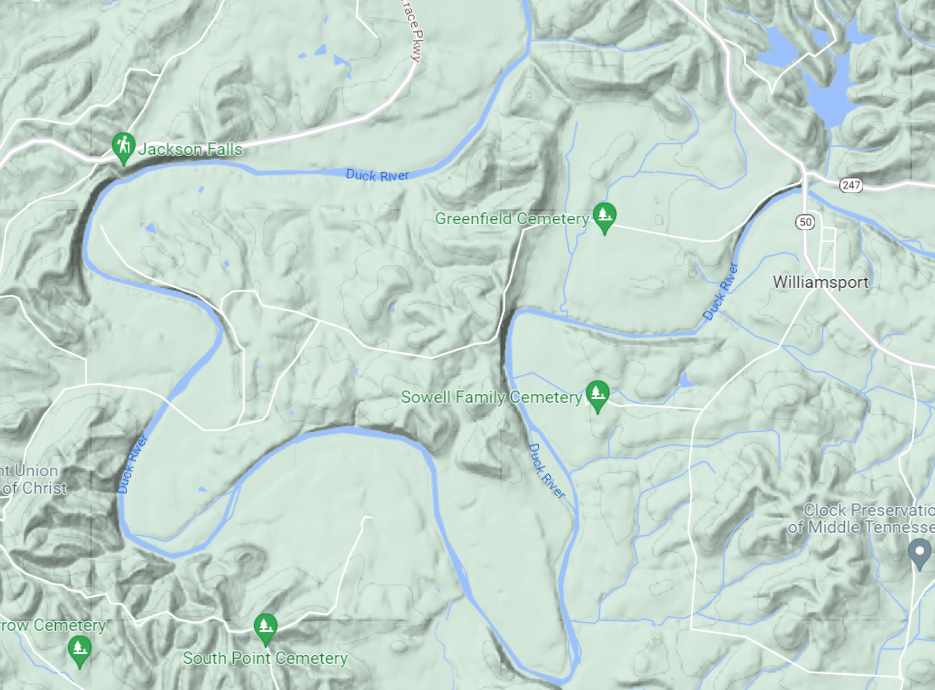Open the Sowell Family Cemetery marker pin
The width and height of the screenshot is (935, 690).
tap(597, 397)
